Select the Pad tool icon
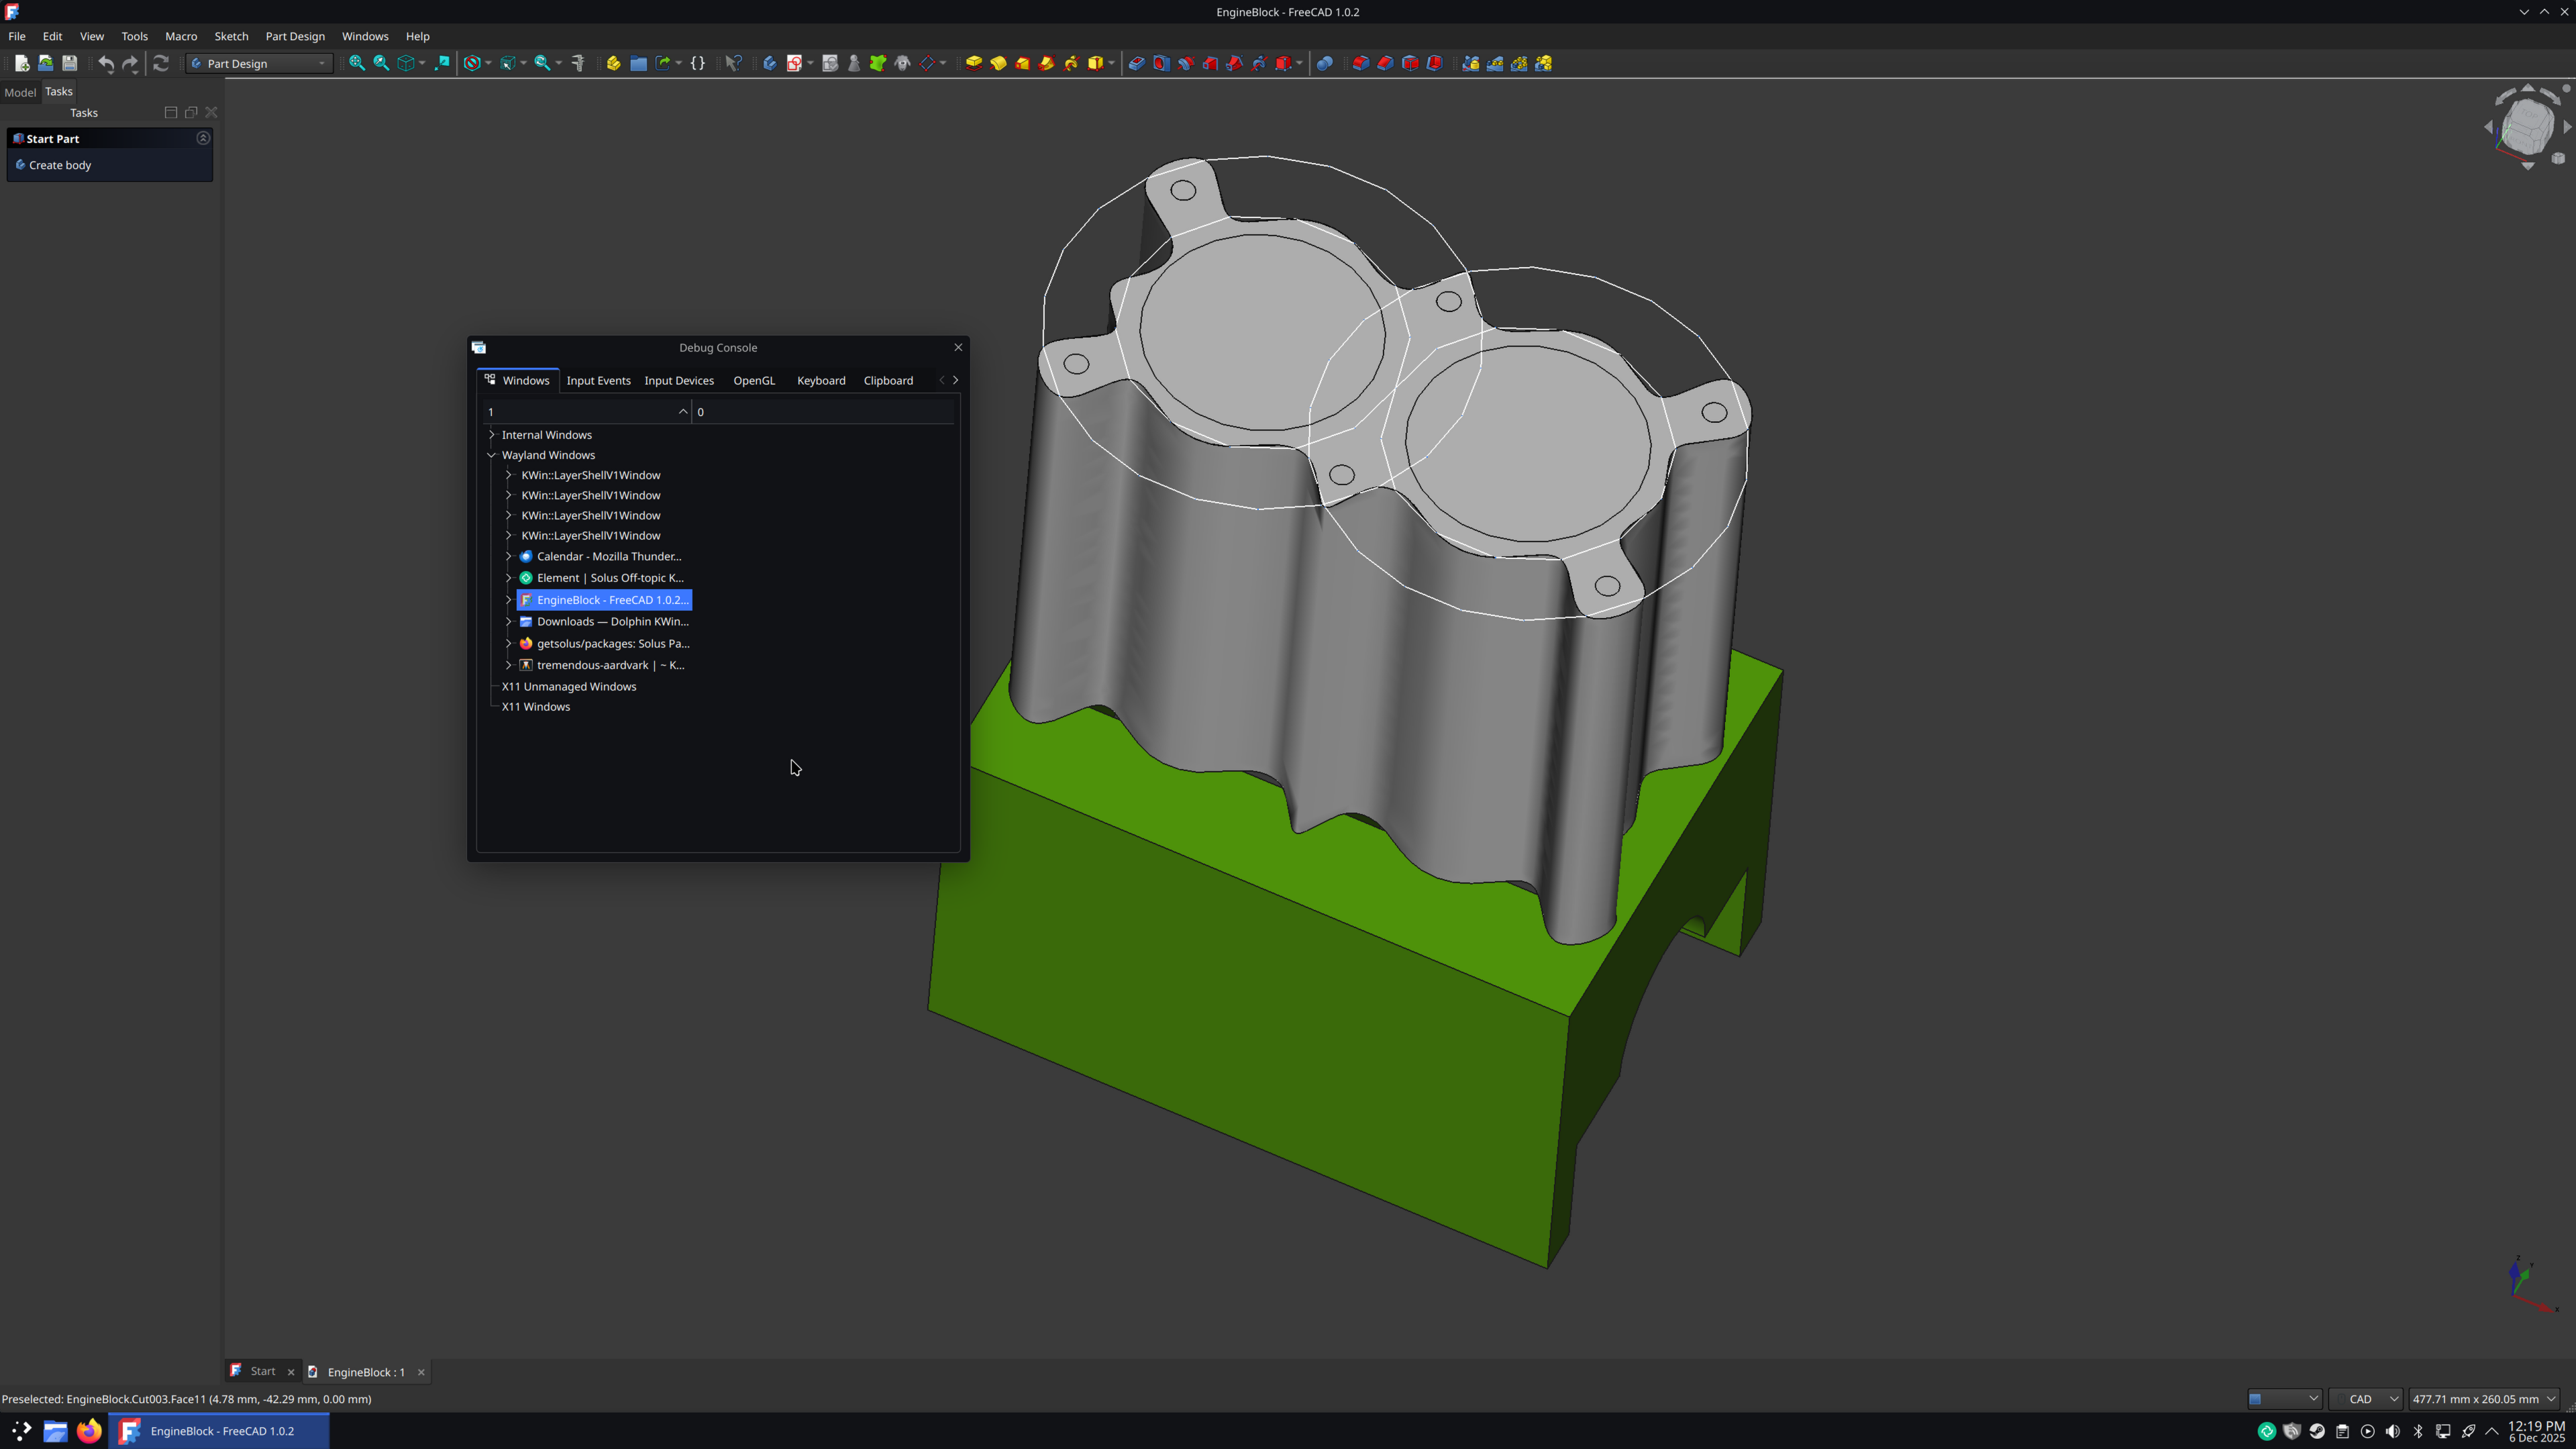 973,63
